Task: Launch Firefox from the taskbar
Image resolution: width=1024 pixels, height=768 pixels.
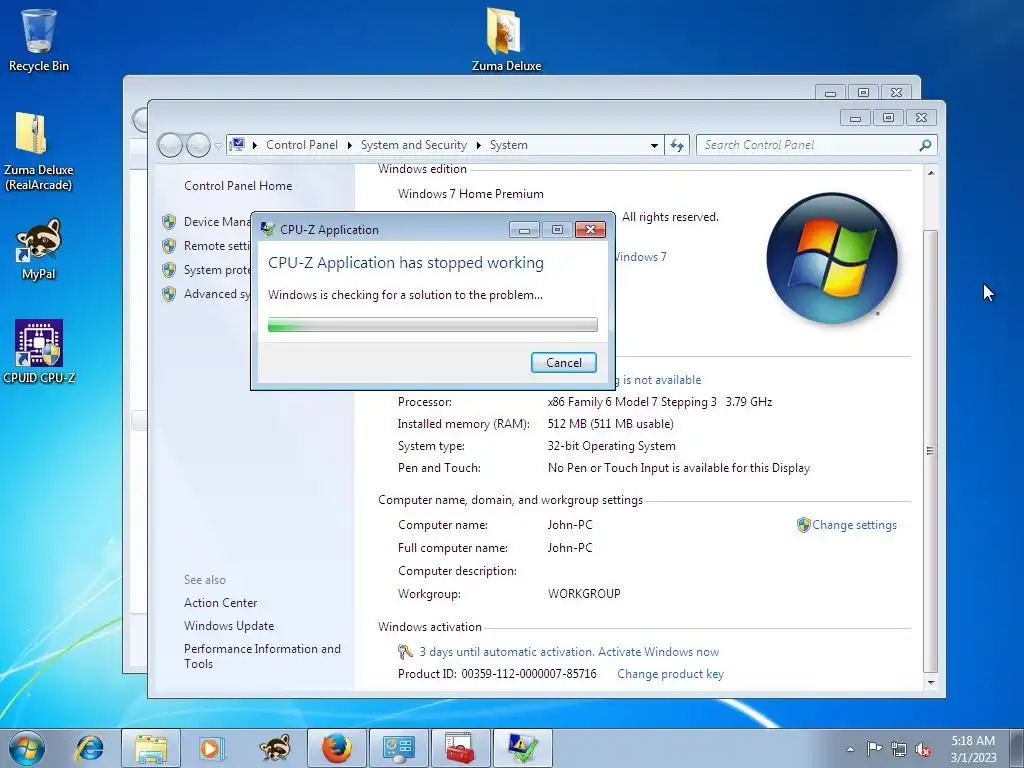Action: (336, 748)
